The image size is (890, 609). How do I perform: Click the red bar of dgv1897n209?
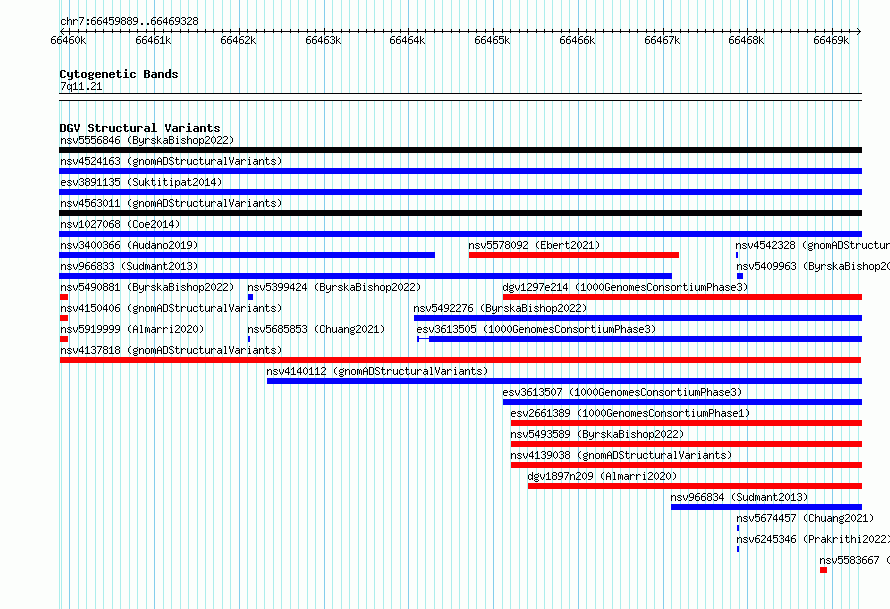tap(695, 486)
